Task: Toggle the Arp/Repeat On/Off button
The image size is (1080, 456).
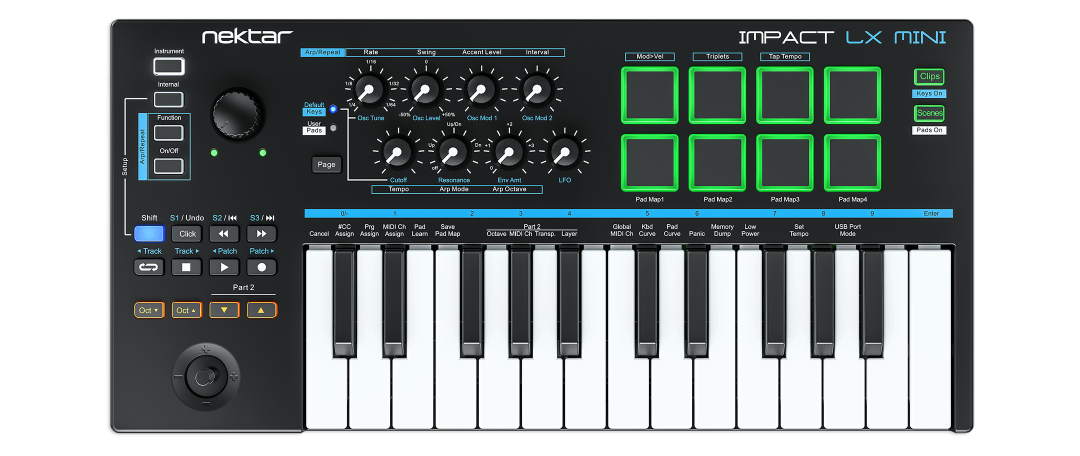Action: pyautogui.click(x=169, y=166)
